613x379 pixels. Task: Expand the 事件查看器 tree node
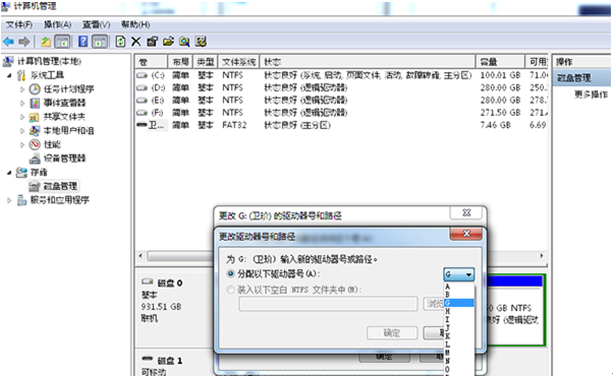click(22, 103)
